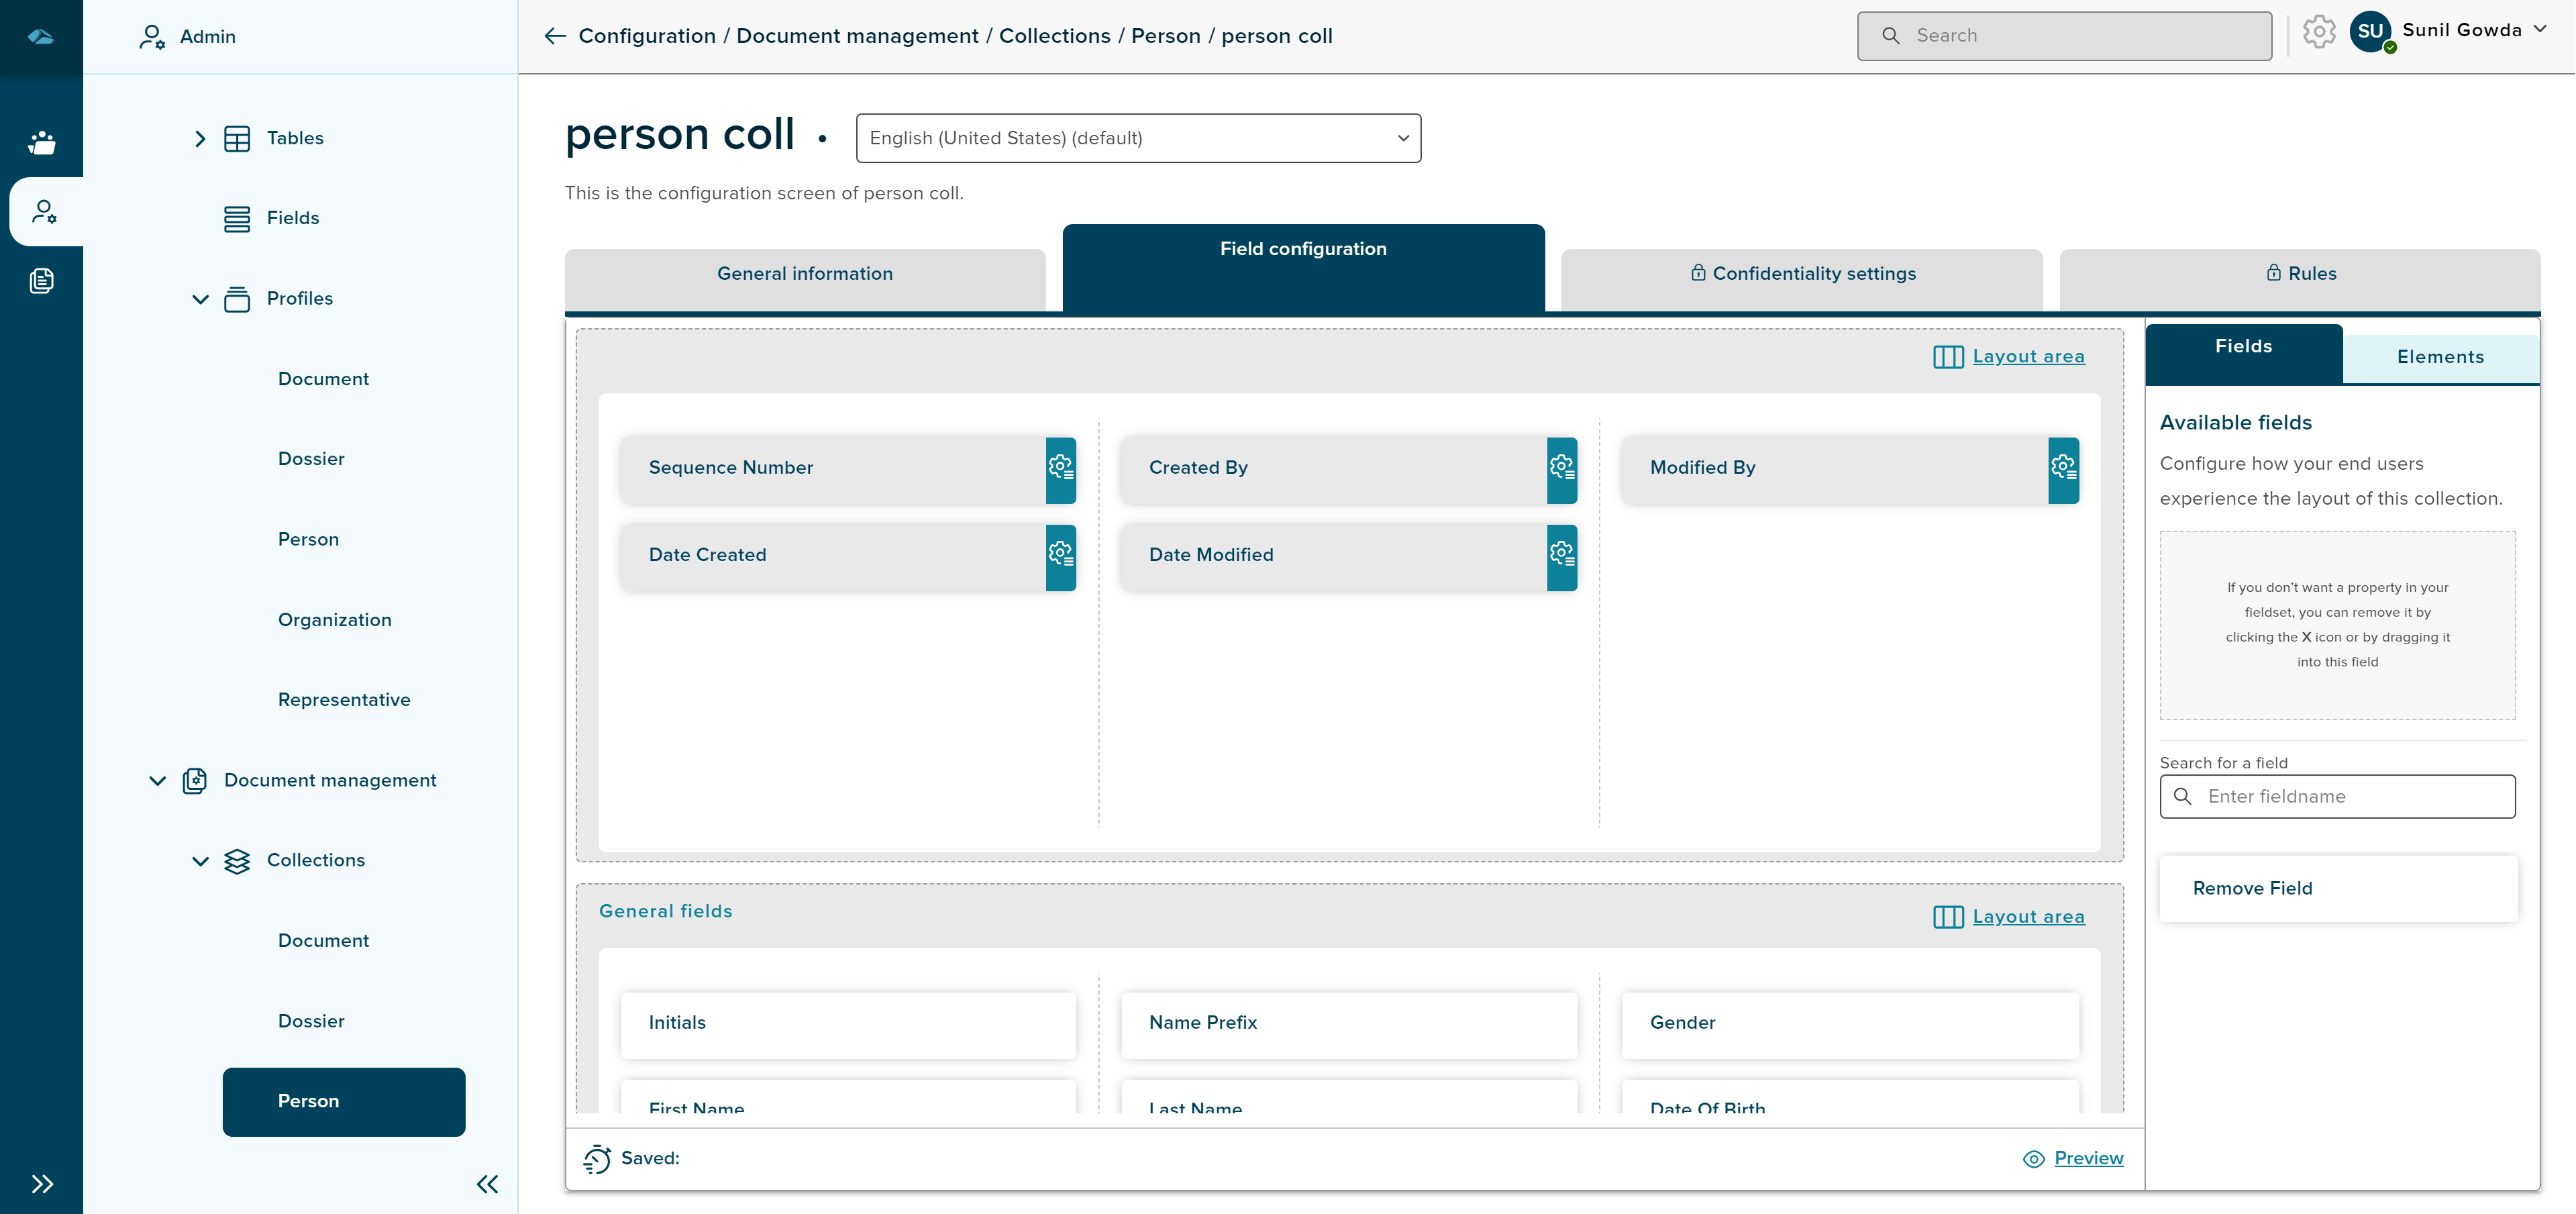Open the documents icon in dark sidebar
Screen dimensions: 2576x1214
click(x=42, y=281)
